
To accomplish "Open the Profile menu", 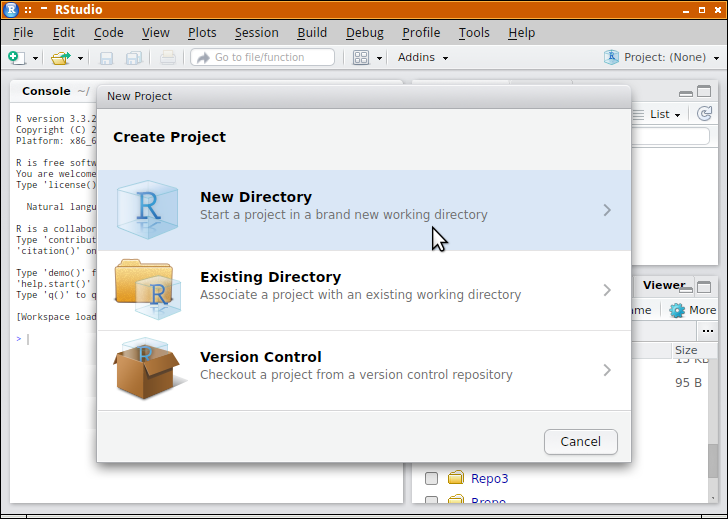I will (421, 33).
